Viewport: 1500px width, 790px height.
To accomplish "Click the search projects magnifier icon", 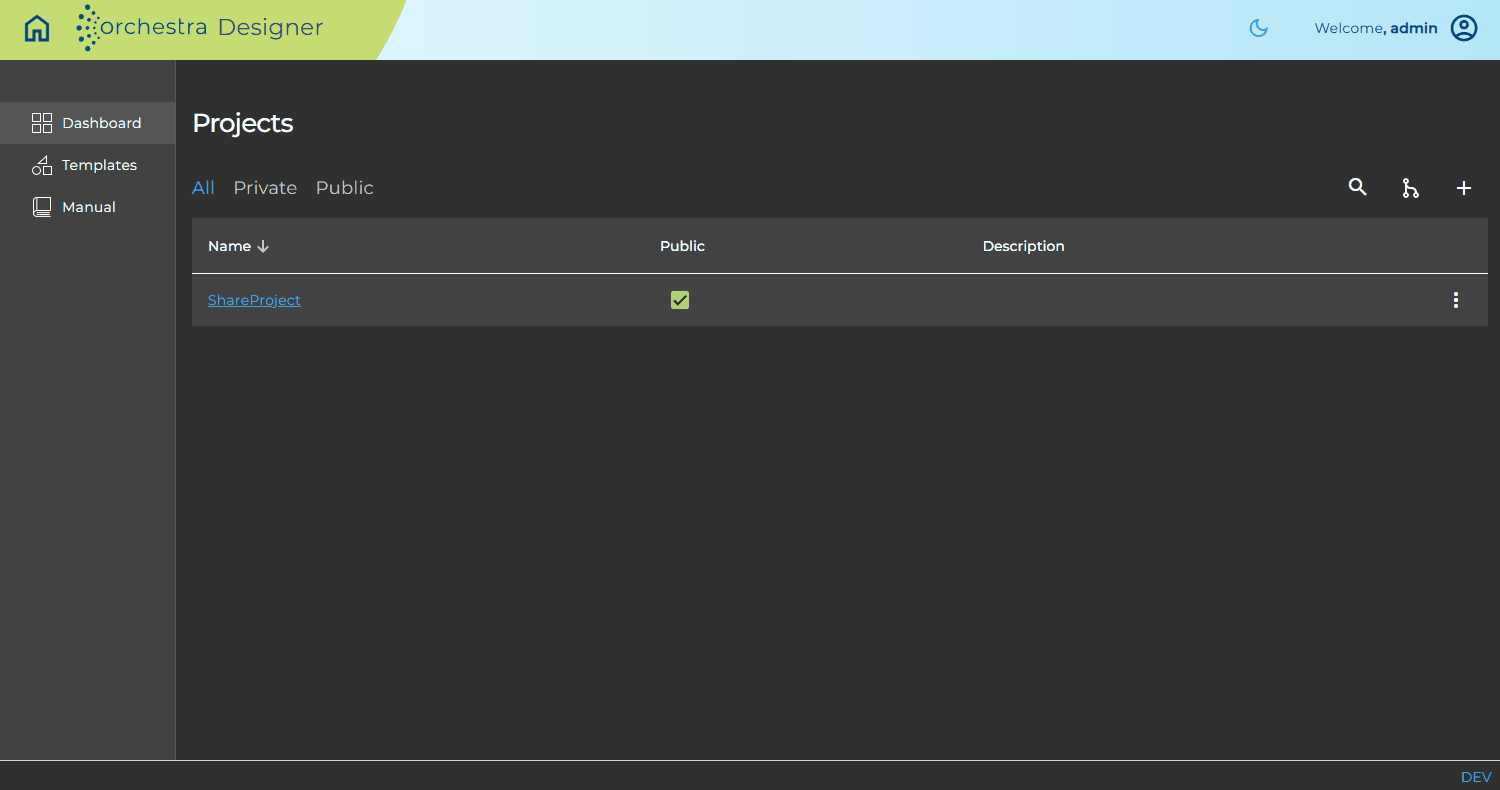I will coord(1357,187).
